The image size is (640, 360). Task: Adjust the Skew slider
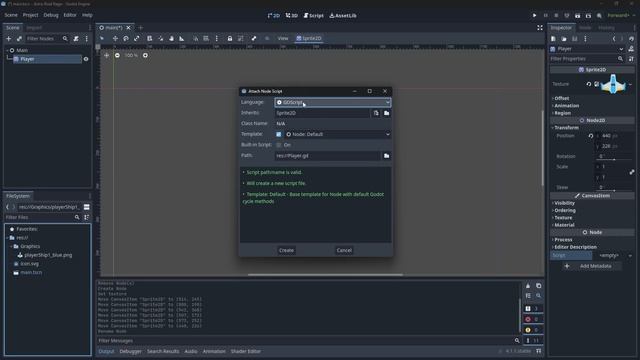click(x=614, y=191)
